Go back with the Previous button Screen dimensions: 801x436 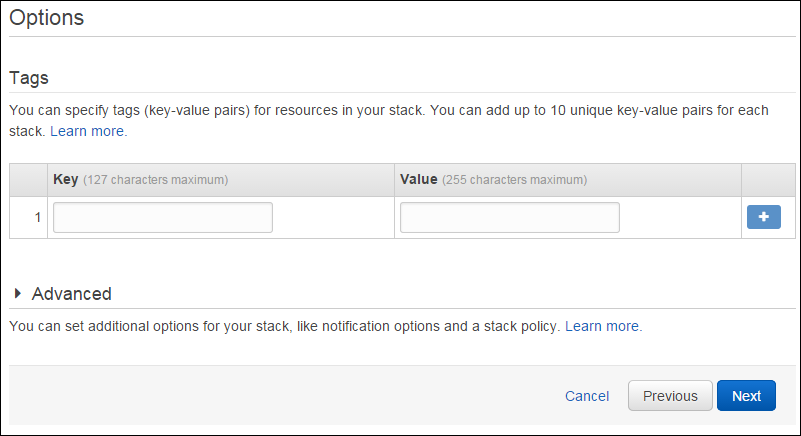click(670, 396)
